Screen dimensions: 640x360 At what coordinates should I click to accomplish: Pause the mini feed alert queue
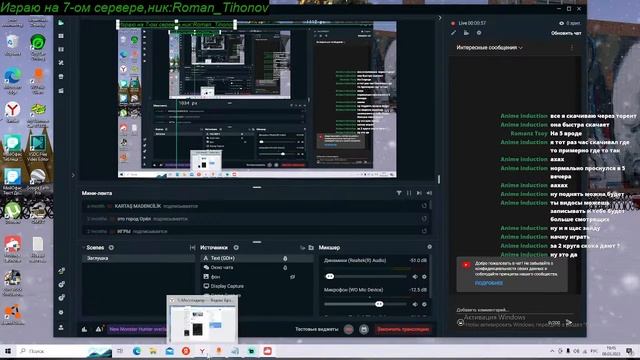(x=409, y=193)
